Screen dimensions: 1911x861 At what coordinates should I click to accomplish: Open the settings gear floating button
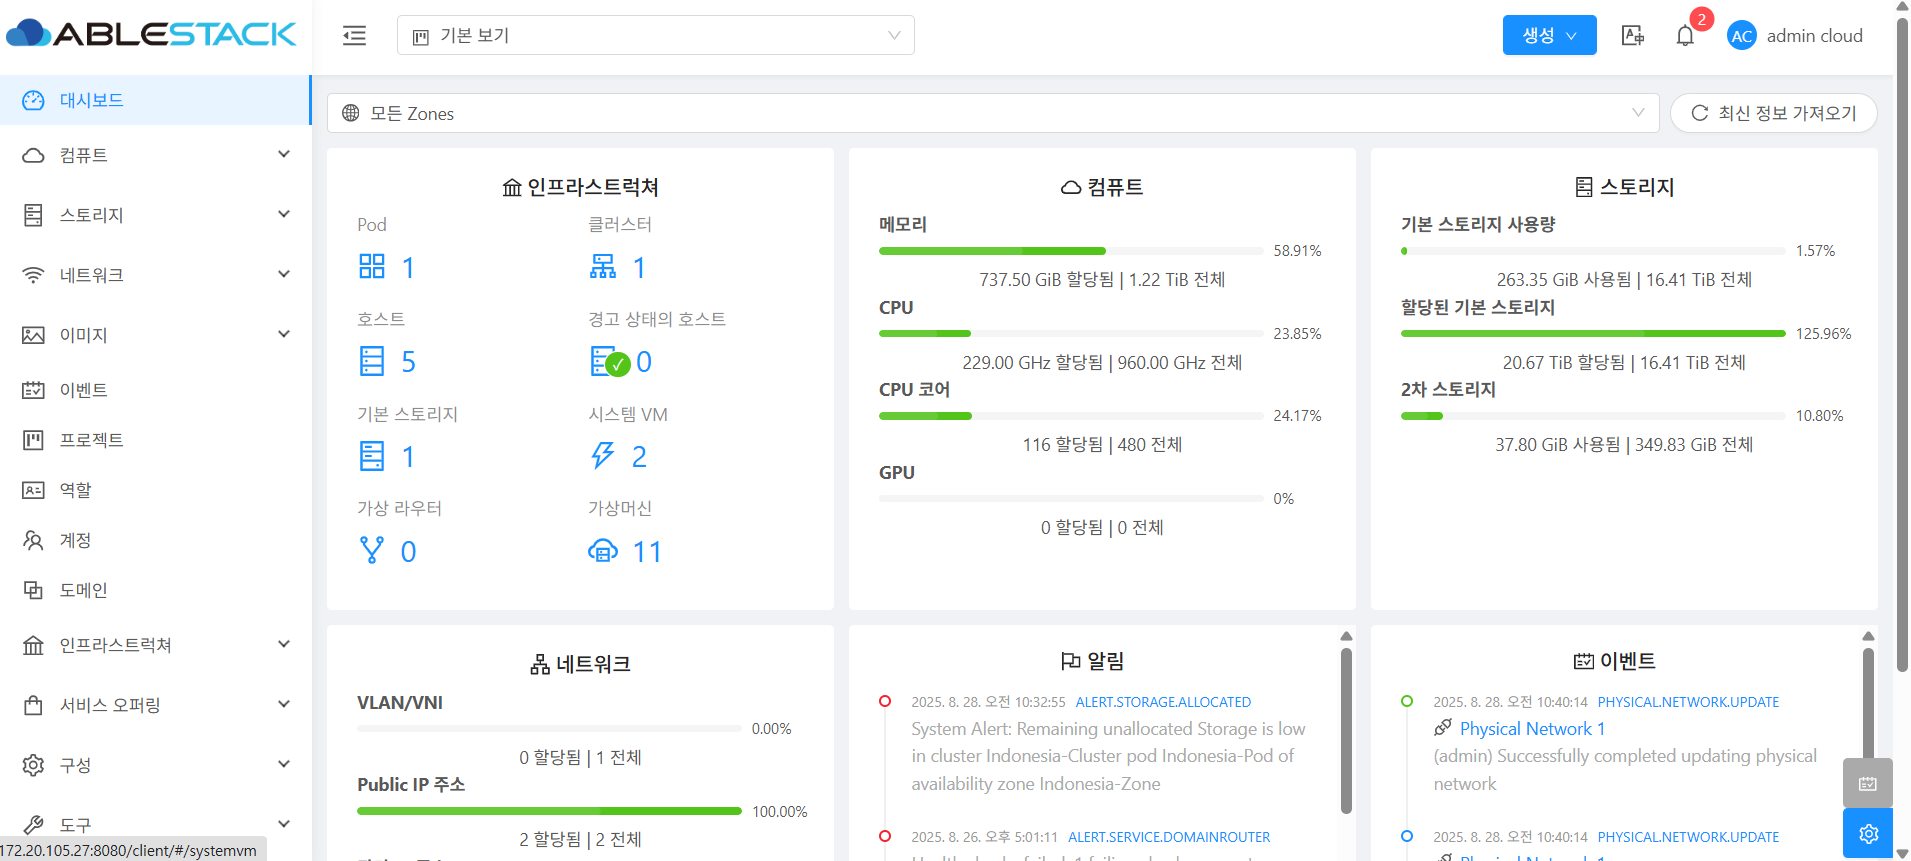click(1868, 833)
